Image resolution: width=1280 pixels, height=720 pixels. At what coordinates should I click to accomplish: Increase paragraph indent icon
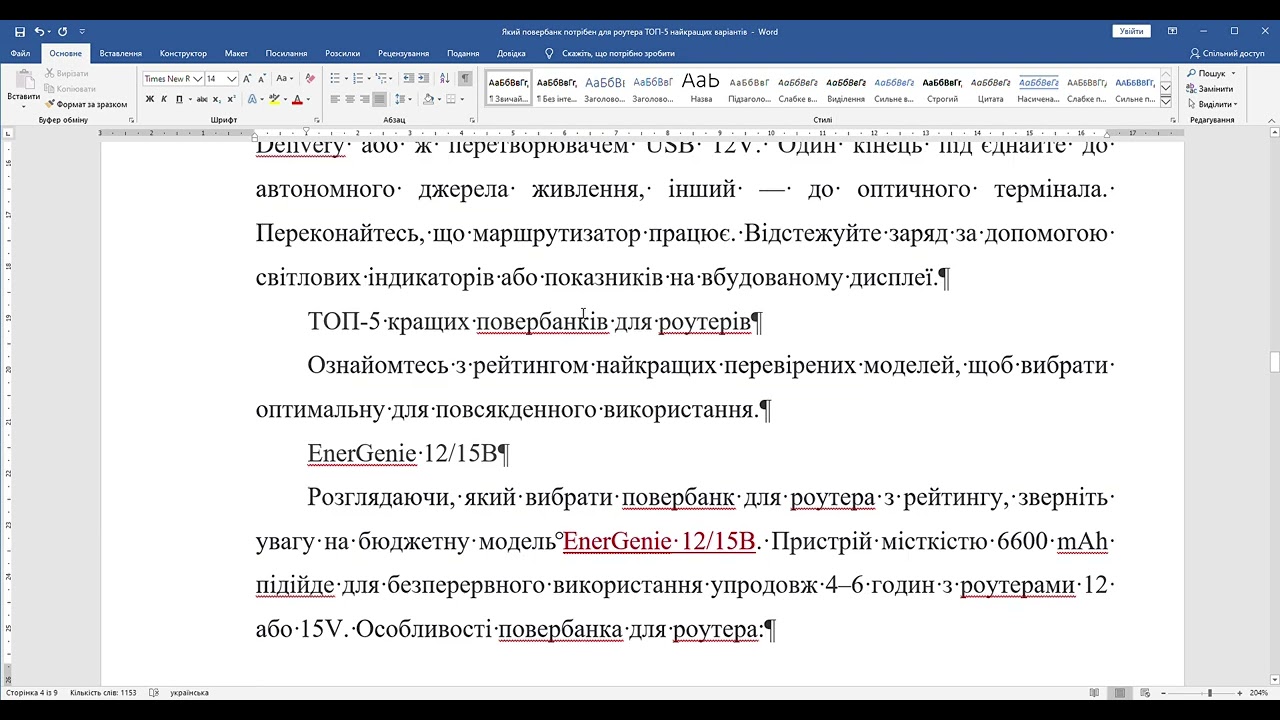pyautogui.click(x=425, y=79)
